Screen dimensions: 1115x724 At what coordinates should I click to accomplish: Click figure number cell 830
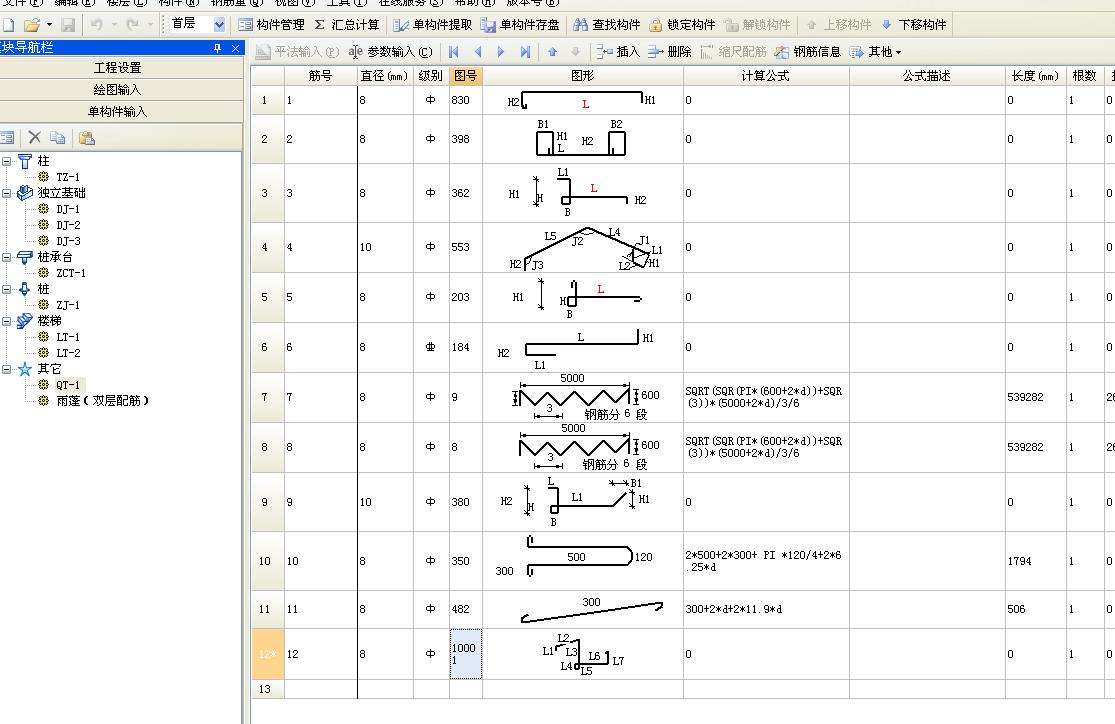click(x=465, y=100)
